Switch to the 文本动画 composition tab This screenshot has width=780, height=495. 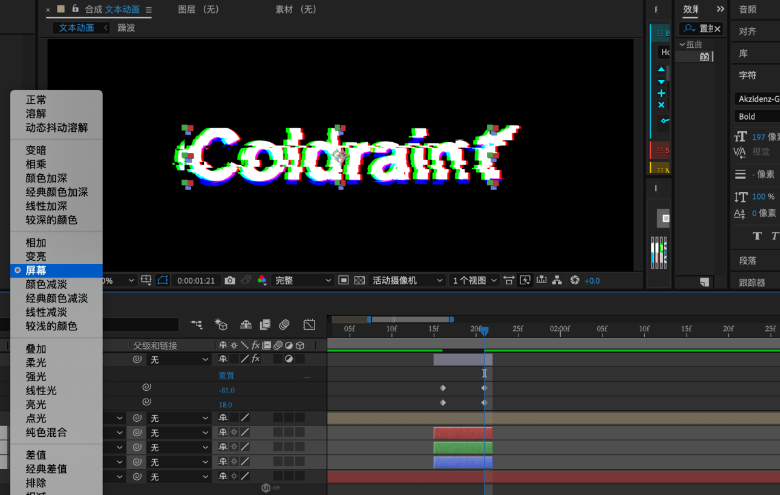click(x=76, y=28)
